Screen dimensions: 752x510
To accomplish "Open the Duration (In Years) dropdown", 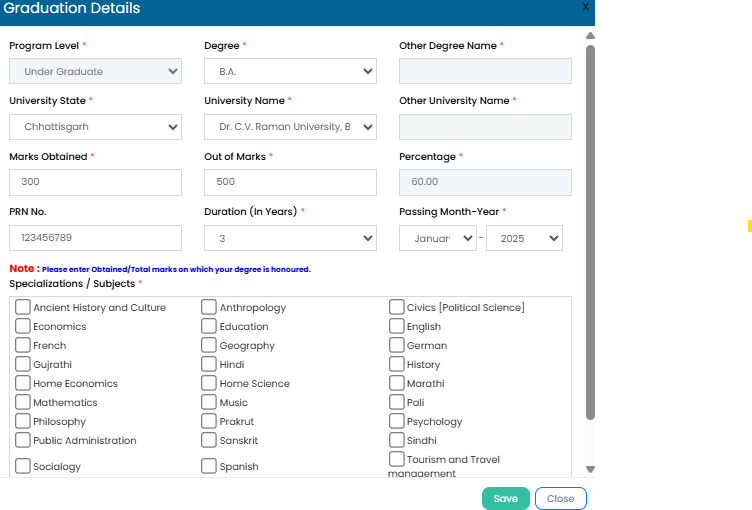I will [x=290, y=238].
